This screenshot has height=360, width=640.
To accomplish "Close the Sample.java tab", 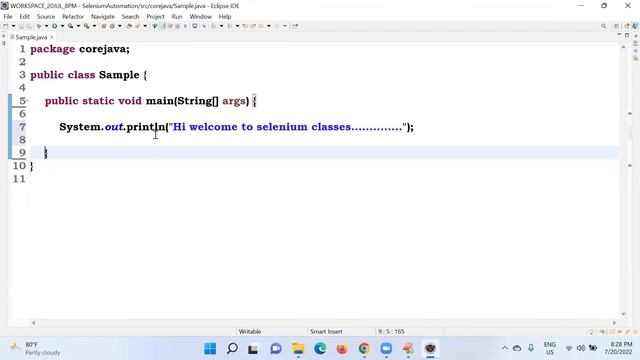I will (x=52, y=37).
